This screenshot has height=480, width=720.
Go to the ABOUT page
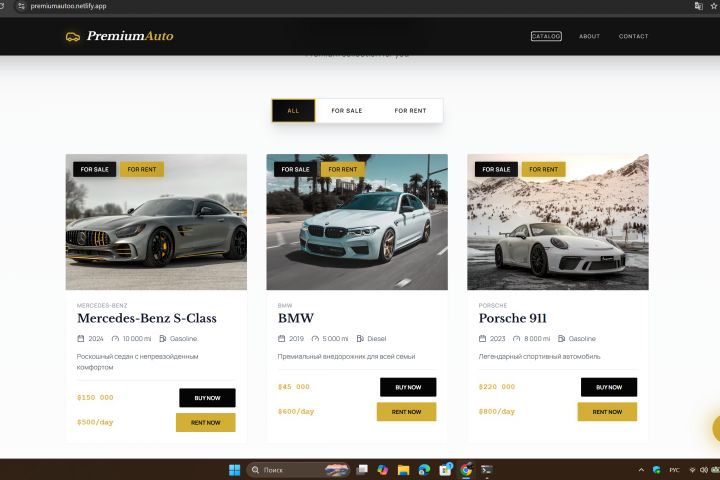click(589, 36)
